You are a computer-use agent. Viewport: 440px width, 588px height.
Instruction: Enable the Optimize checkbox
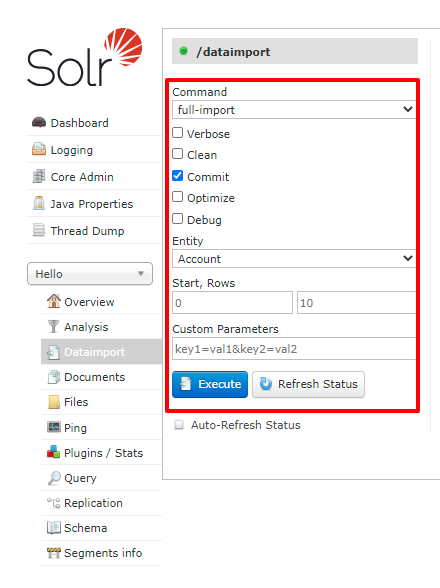pos(177,197)
